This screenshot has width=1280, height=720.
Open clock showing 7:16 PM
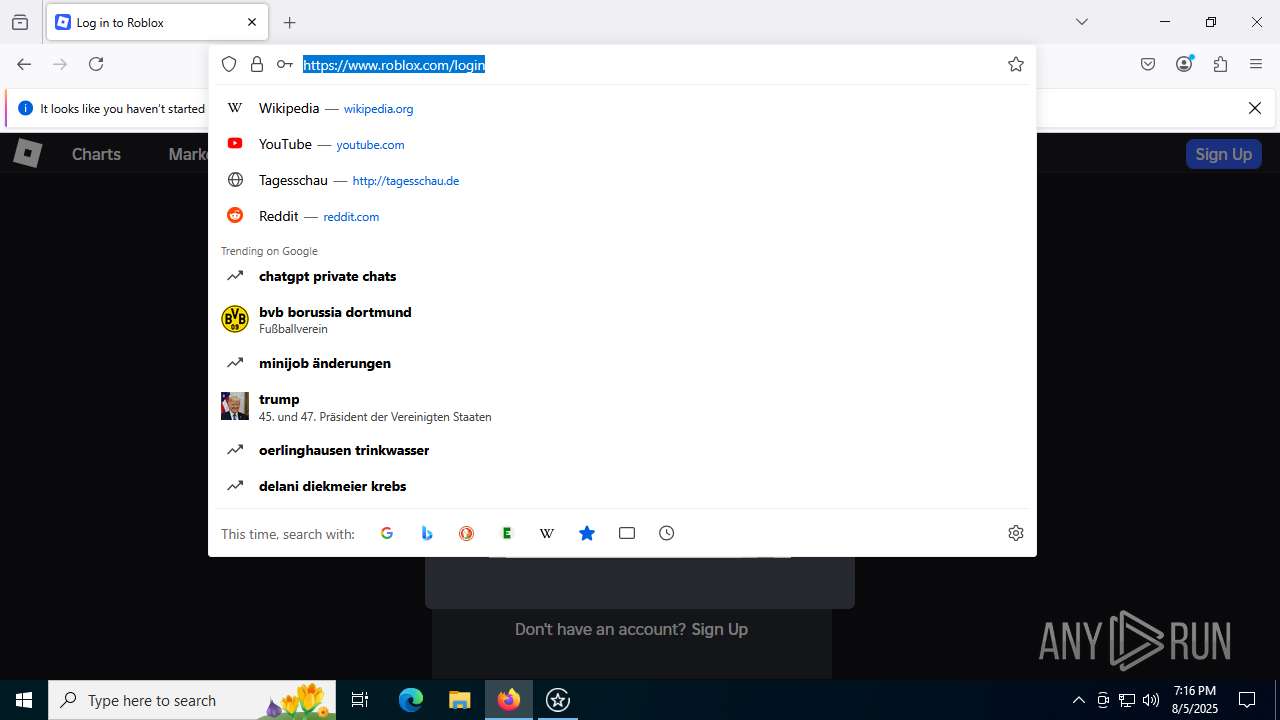coord(1195,700)
